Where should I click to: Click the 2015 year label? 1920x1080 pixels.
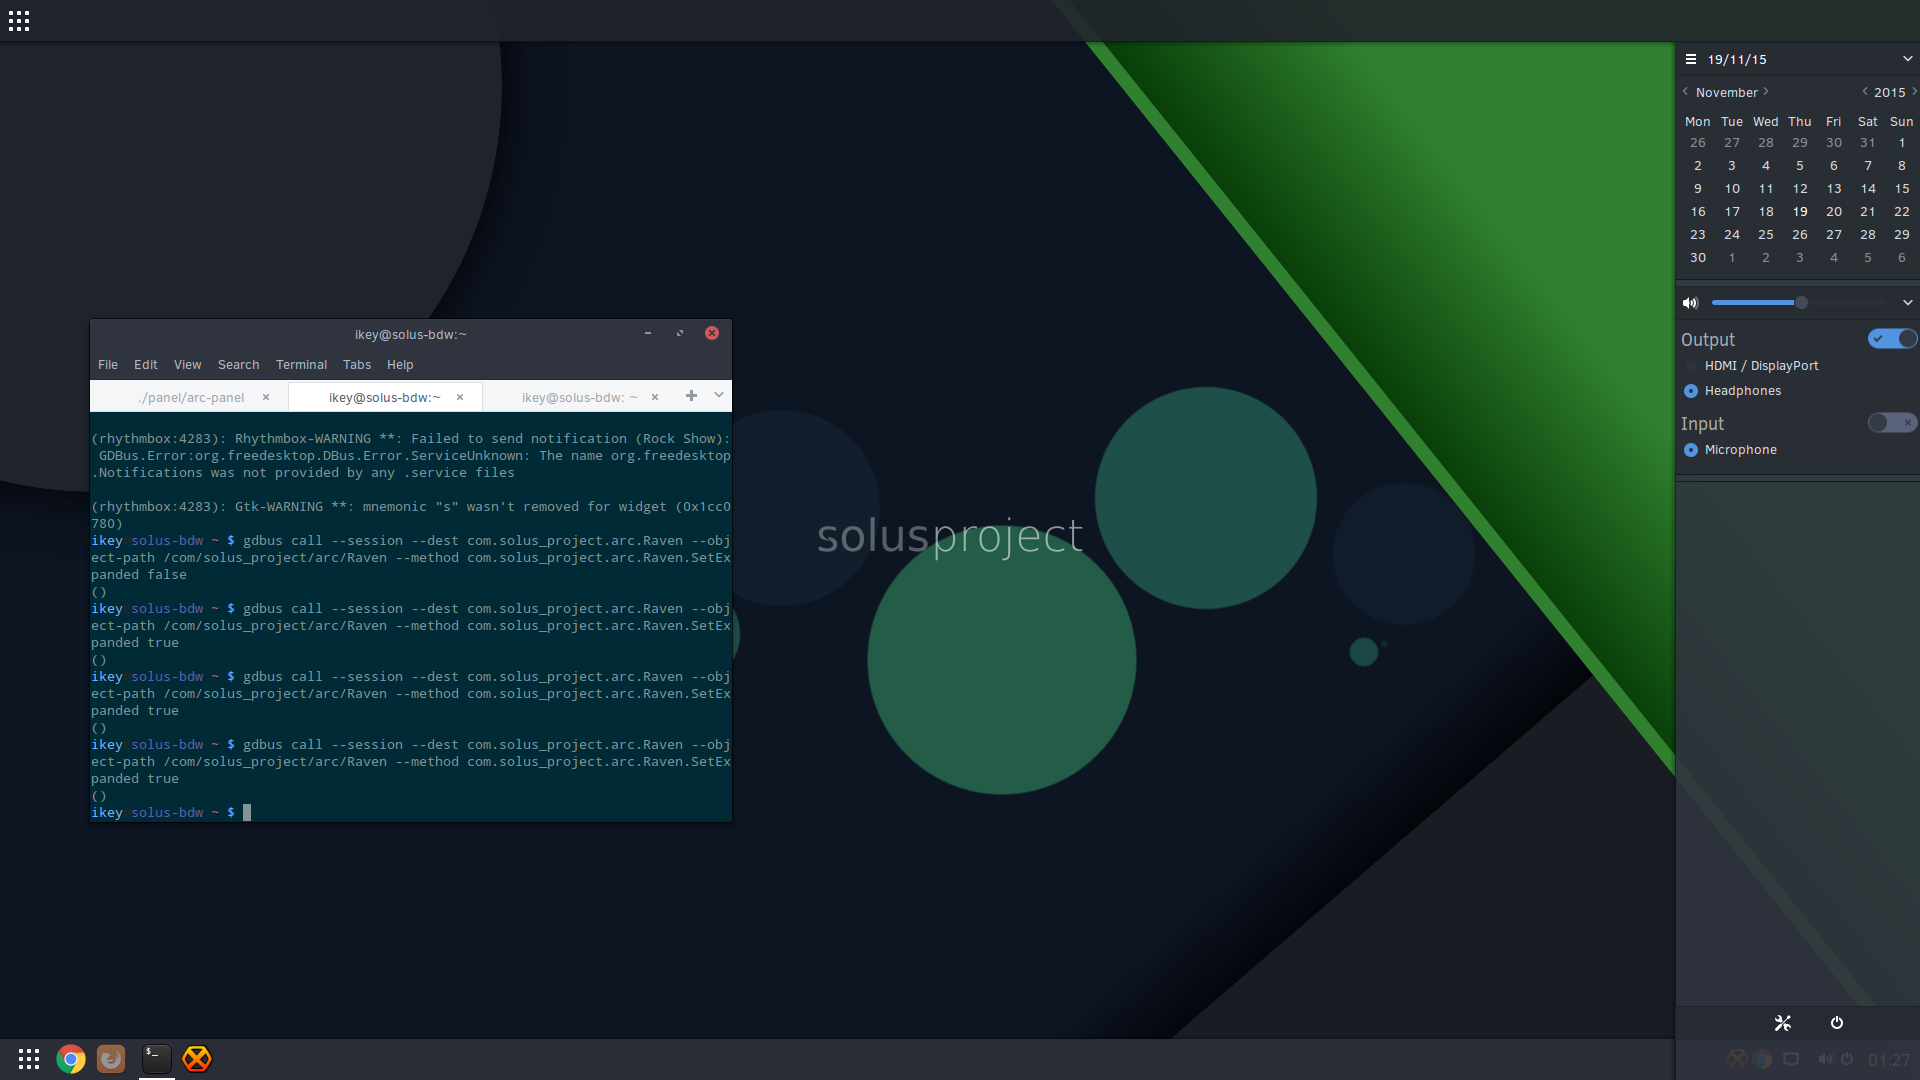click(x=1890, y=93)
